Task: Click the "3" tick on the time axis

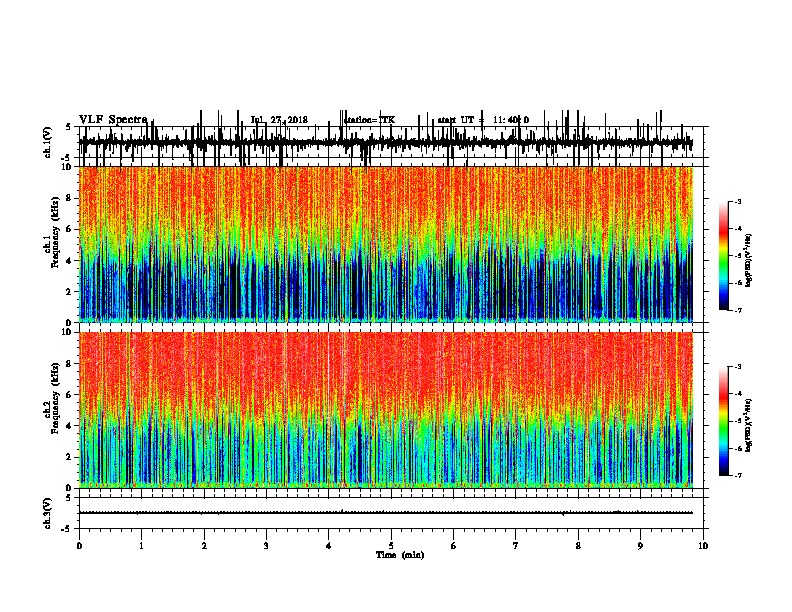Action: coord(266,546)
